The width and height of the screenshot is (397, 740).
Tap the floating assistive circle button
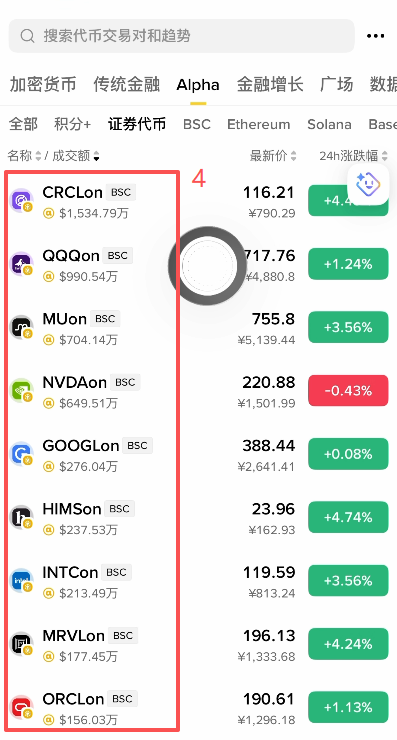[x=207, y=266]
